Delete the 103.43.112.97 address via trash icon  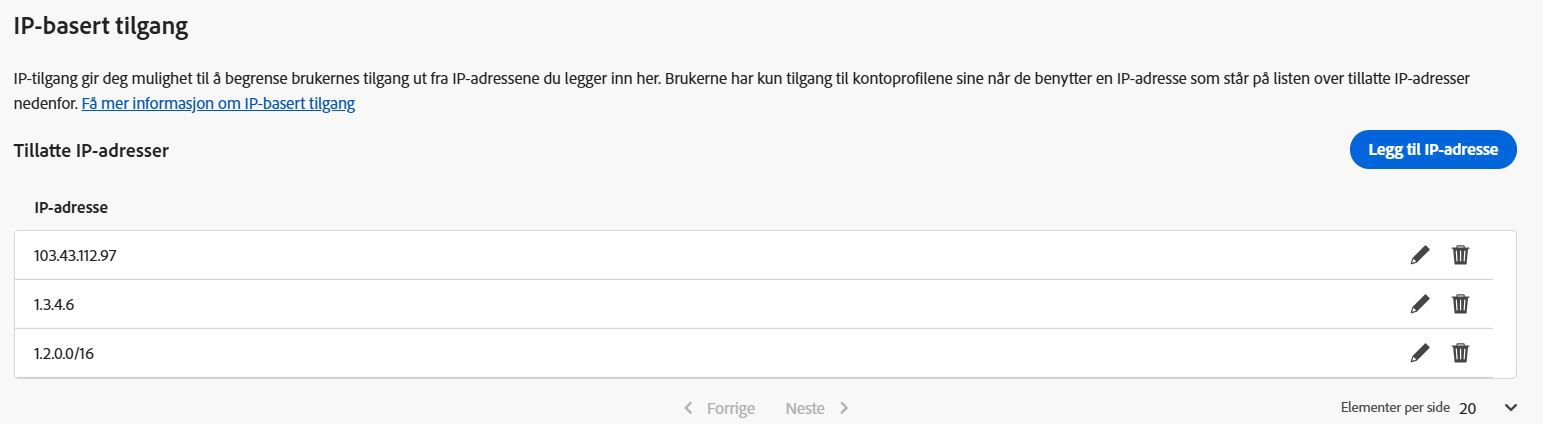point(1460,255)
